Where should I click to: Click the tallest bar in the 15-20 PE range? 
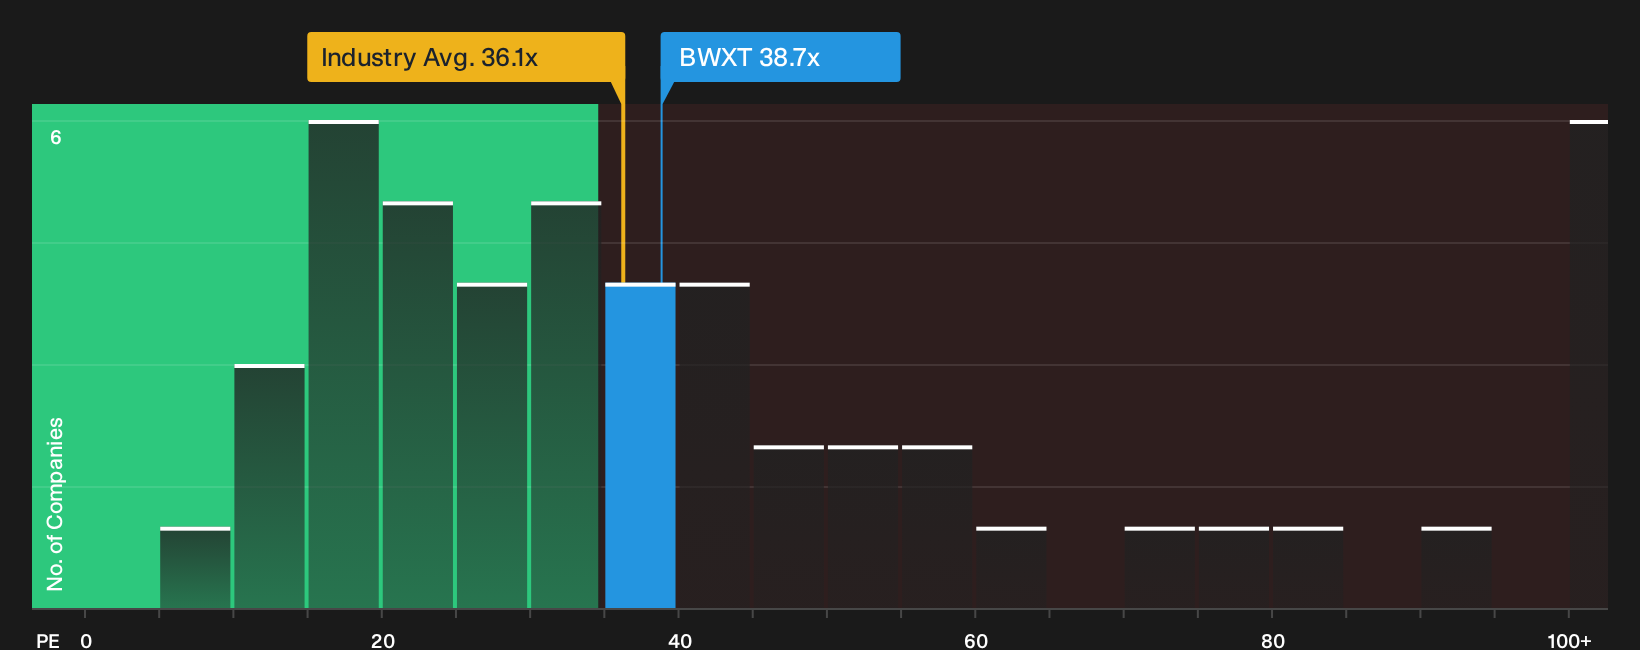click(x=344, y=365)
